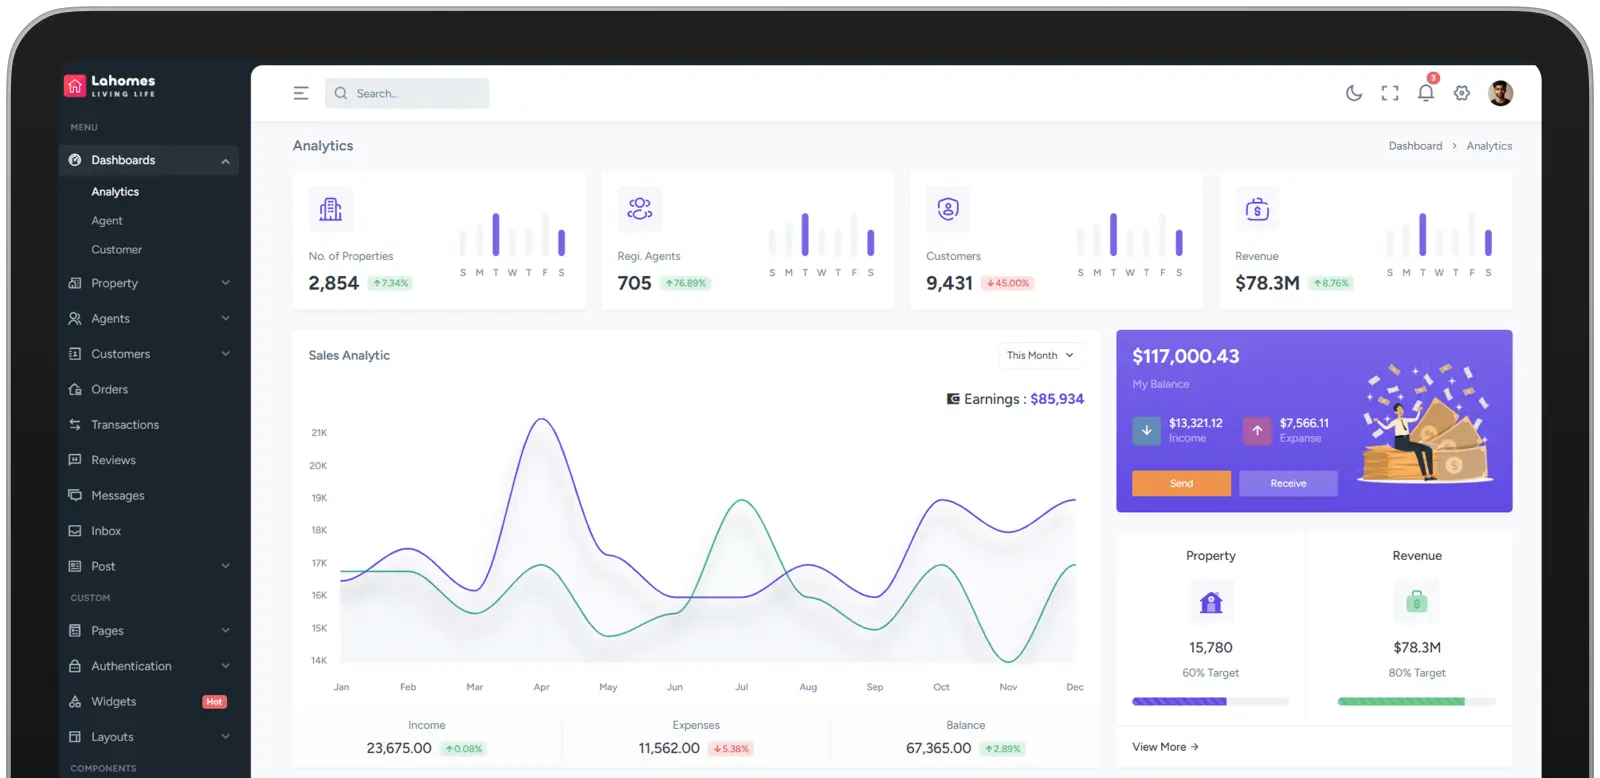The width and height of the screenshot is (1600, 778).
Task: Expand the Pages menu chevron
Action: coord(225,630)
